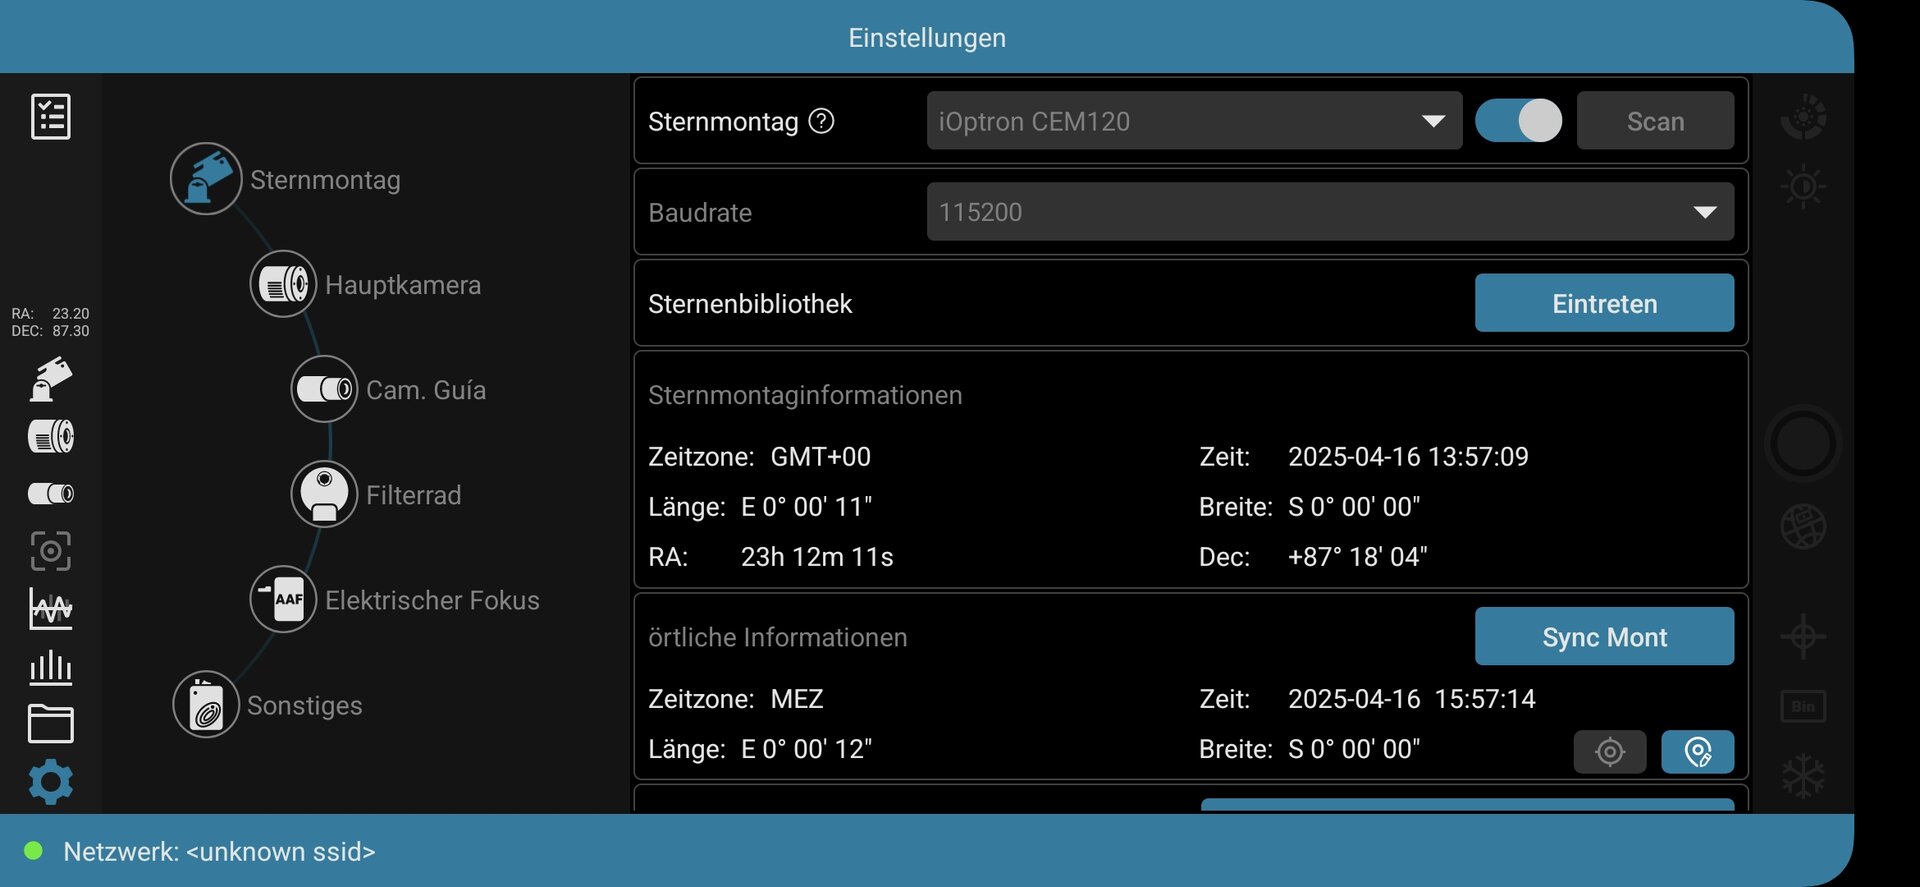Open Sternmontag settings section
This screenshot has height=887, width=1920.
point(325,180)
